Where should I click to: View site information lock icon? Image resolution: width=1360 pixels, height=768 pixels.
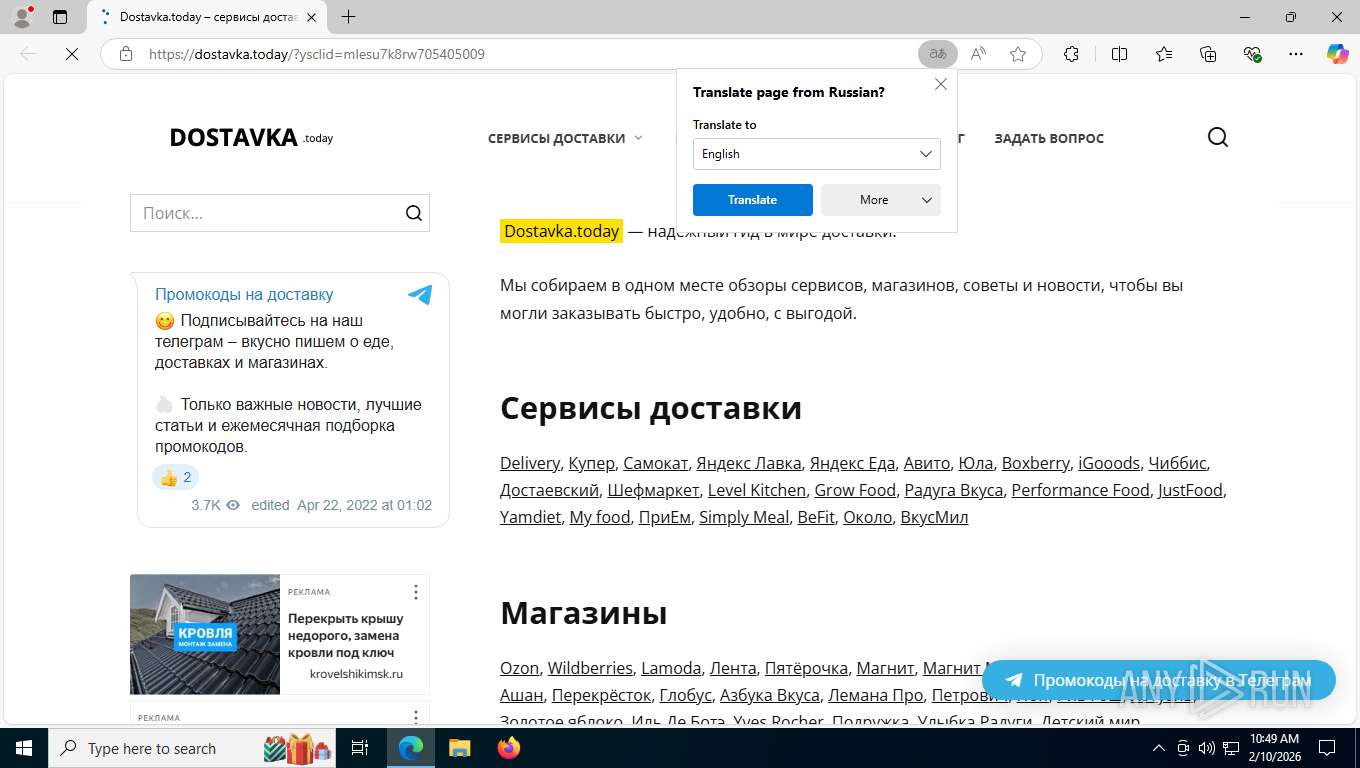(126, 54)
